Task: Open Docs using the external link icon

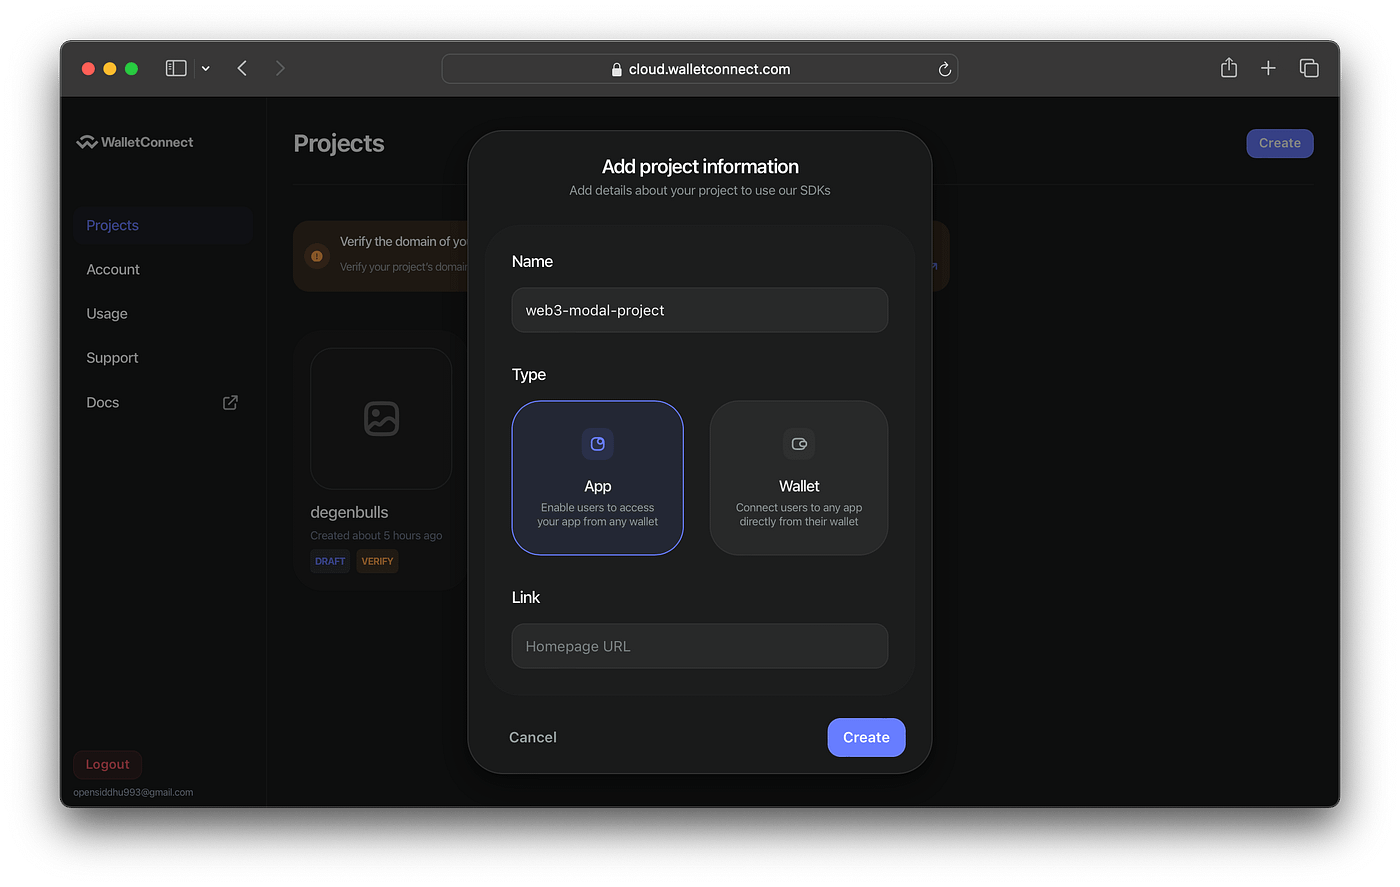Action: tap(229, 402)
